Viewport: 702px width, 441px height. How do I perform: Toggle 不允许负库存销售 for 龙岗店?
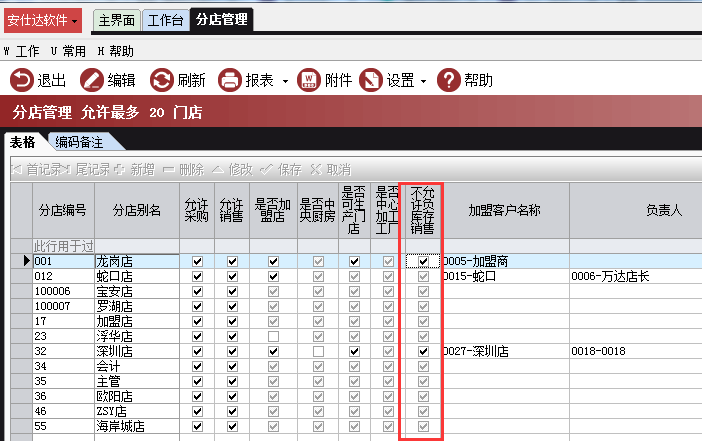point(423,261)
